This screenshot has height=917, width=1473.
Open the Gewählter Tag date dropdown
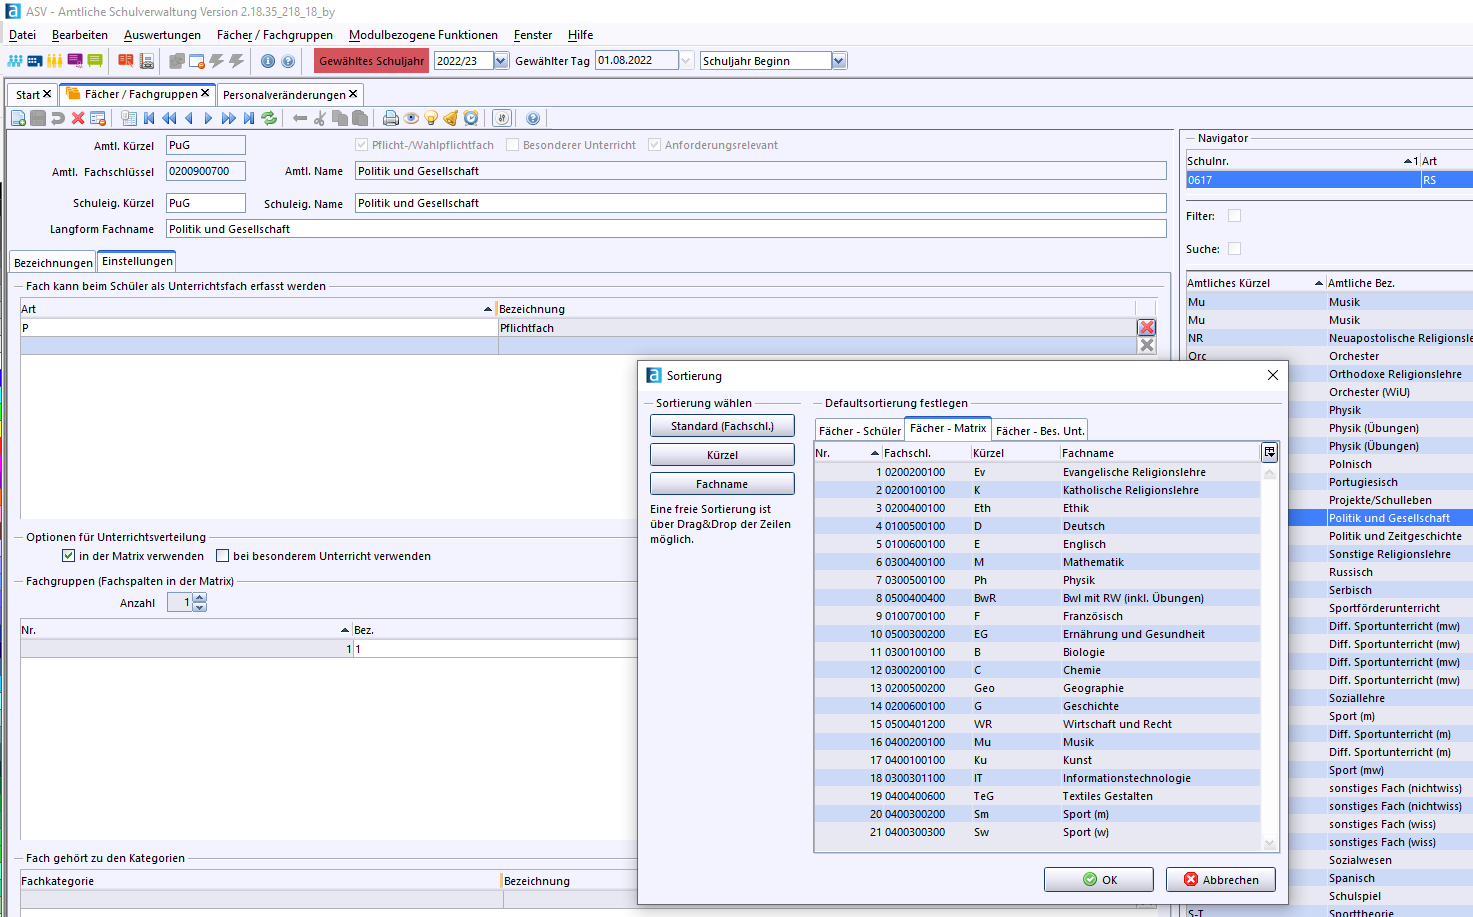coord(686,61)
